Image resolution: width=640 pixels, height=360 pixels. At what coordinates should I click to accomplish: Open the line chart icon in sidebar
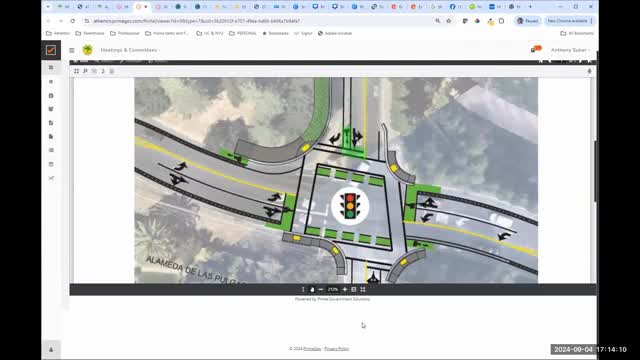point(51,178)
